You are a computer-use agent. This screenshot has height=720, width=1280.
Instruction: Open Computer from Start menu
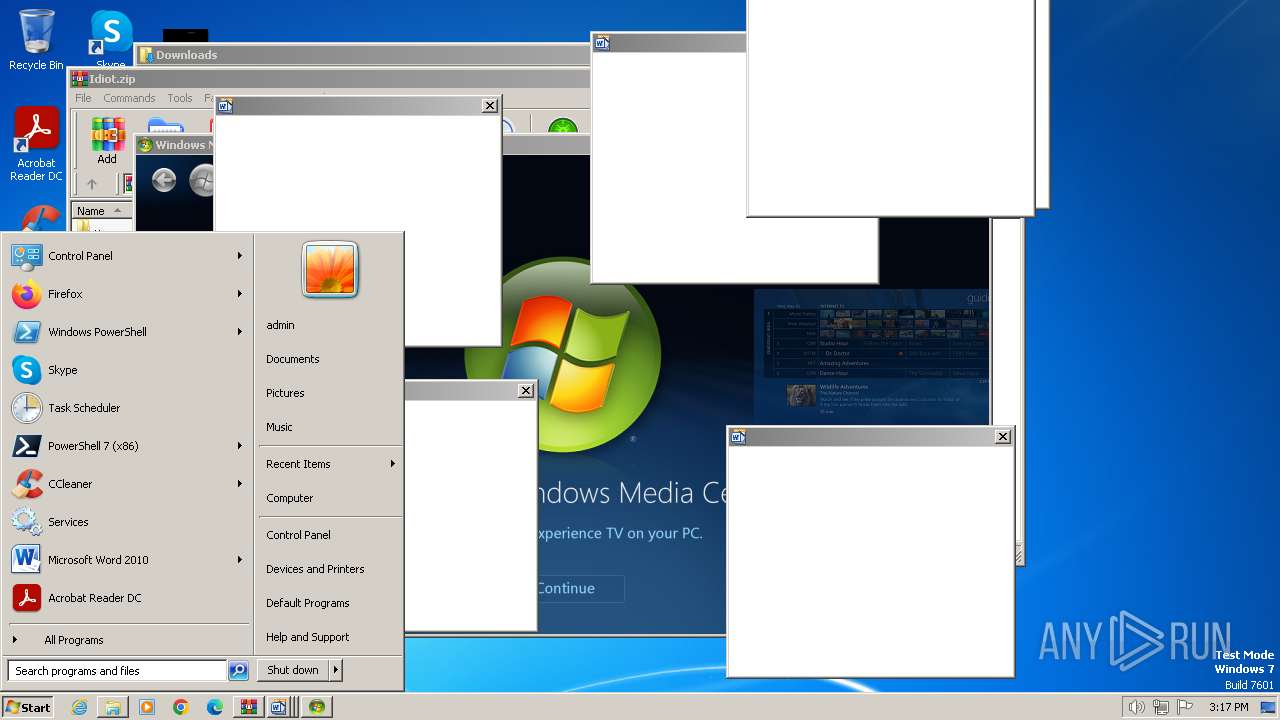[330, 498]
